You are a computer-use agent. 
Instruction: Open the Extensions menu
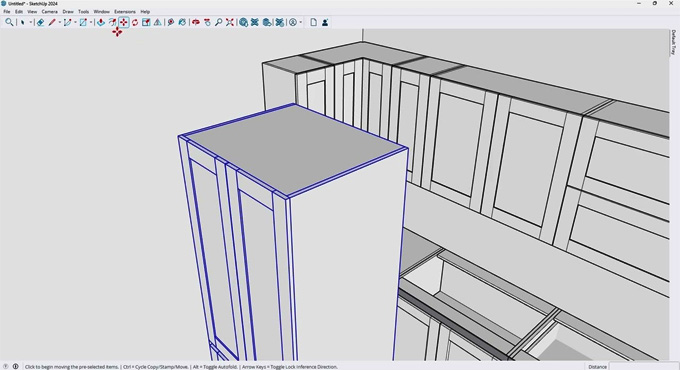125,12
